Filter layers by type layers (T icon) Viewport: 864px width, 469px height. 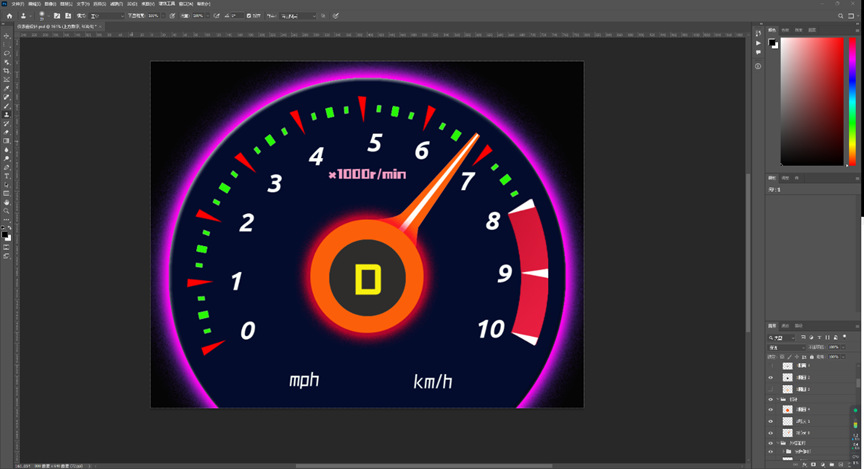click(x=819, y=337)
